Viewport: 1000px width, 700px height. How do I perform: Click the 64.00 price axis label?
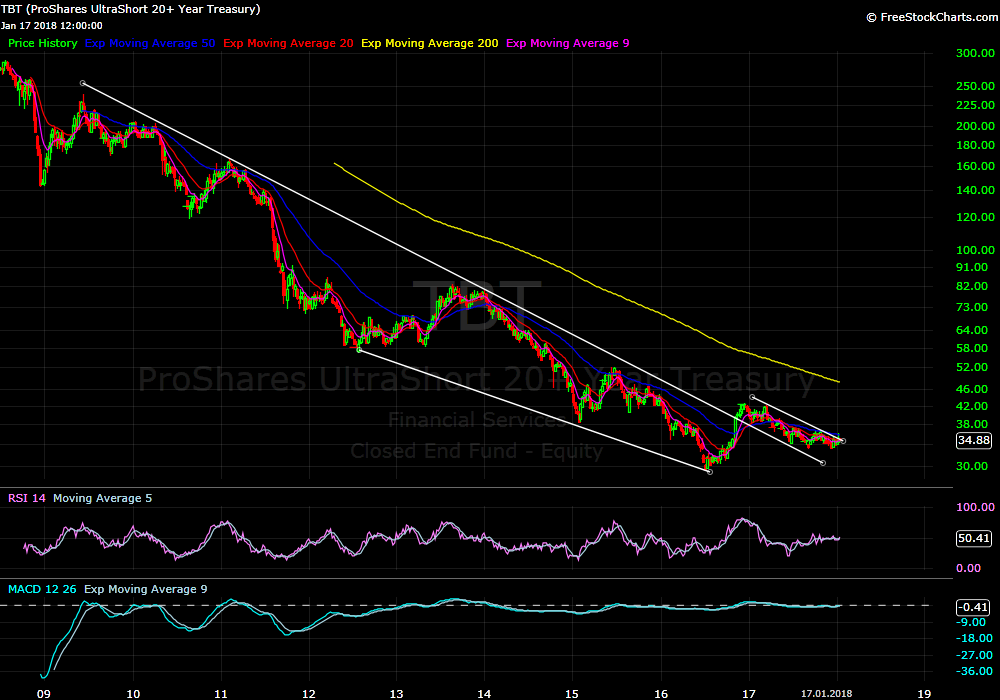[972, 330]
